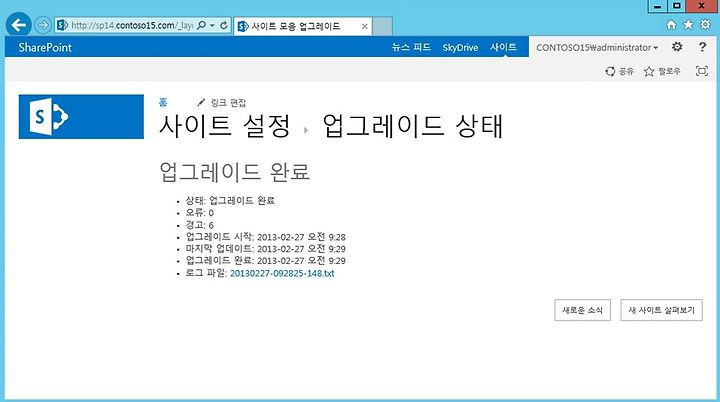Click the 새 사이트 살펴보기 button
This screenshot has height=402, width=720.
pyautogui.click(x=661, y=310)
